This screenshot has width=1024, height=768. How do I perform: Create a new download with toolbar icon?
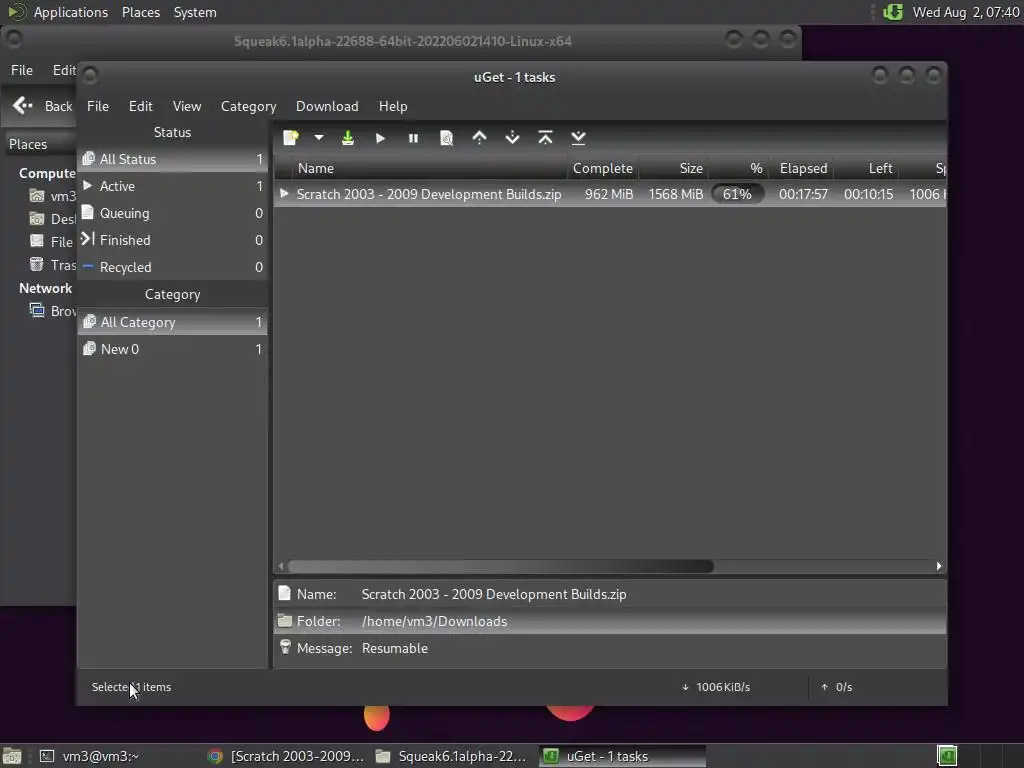click(x=291, y=138)
